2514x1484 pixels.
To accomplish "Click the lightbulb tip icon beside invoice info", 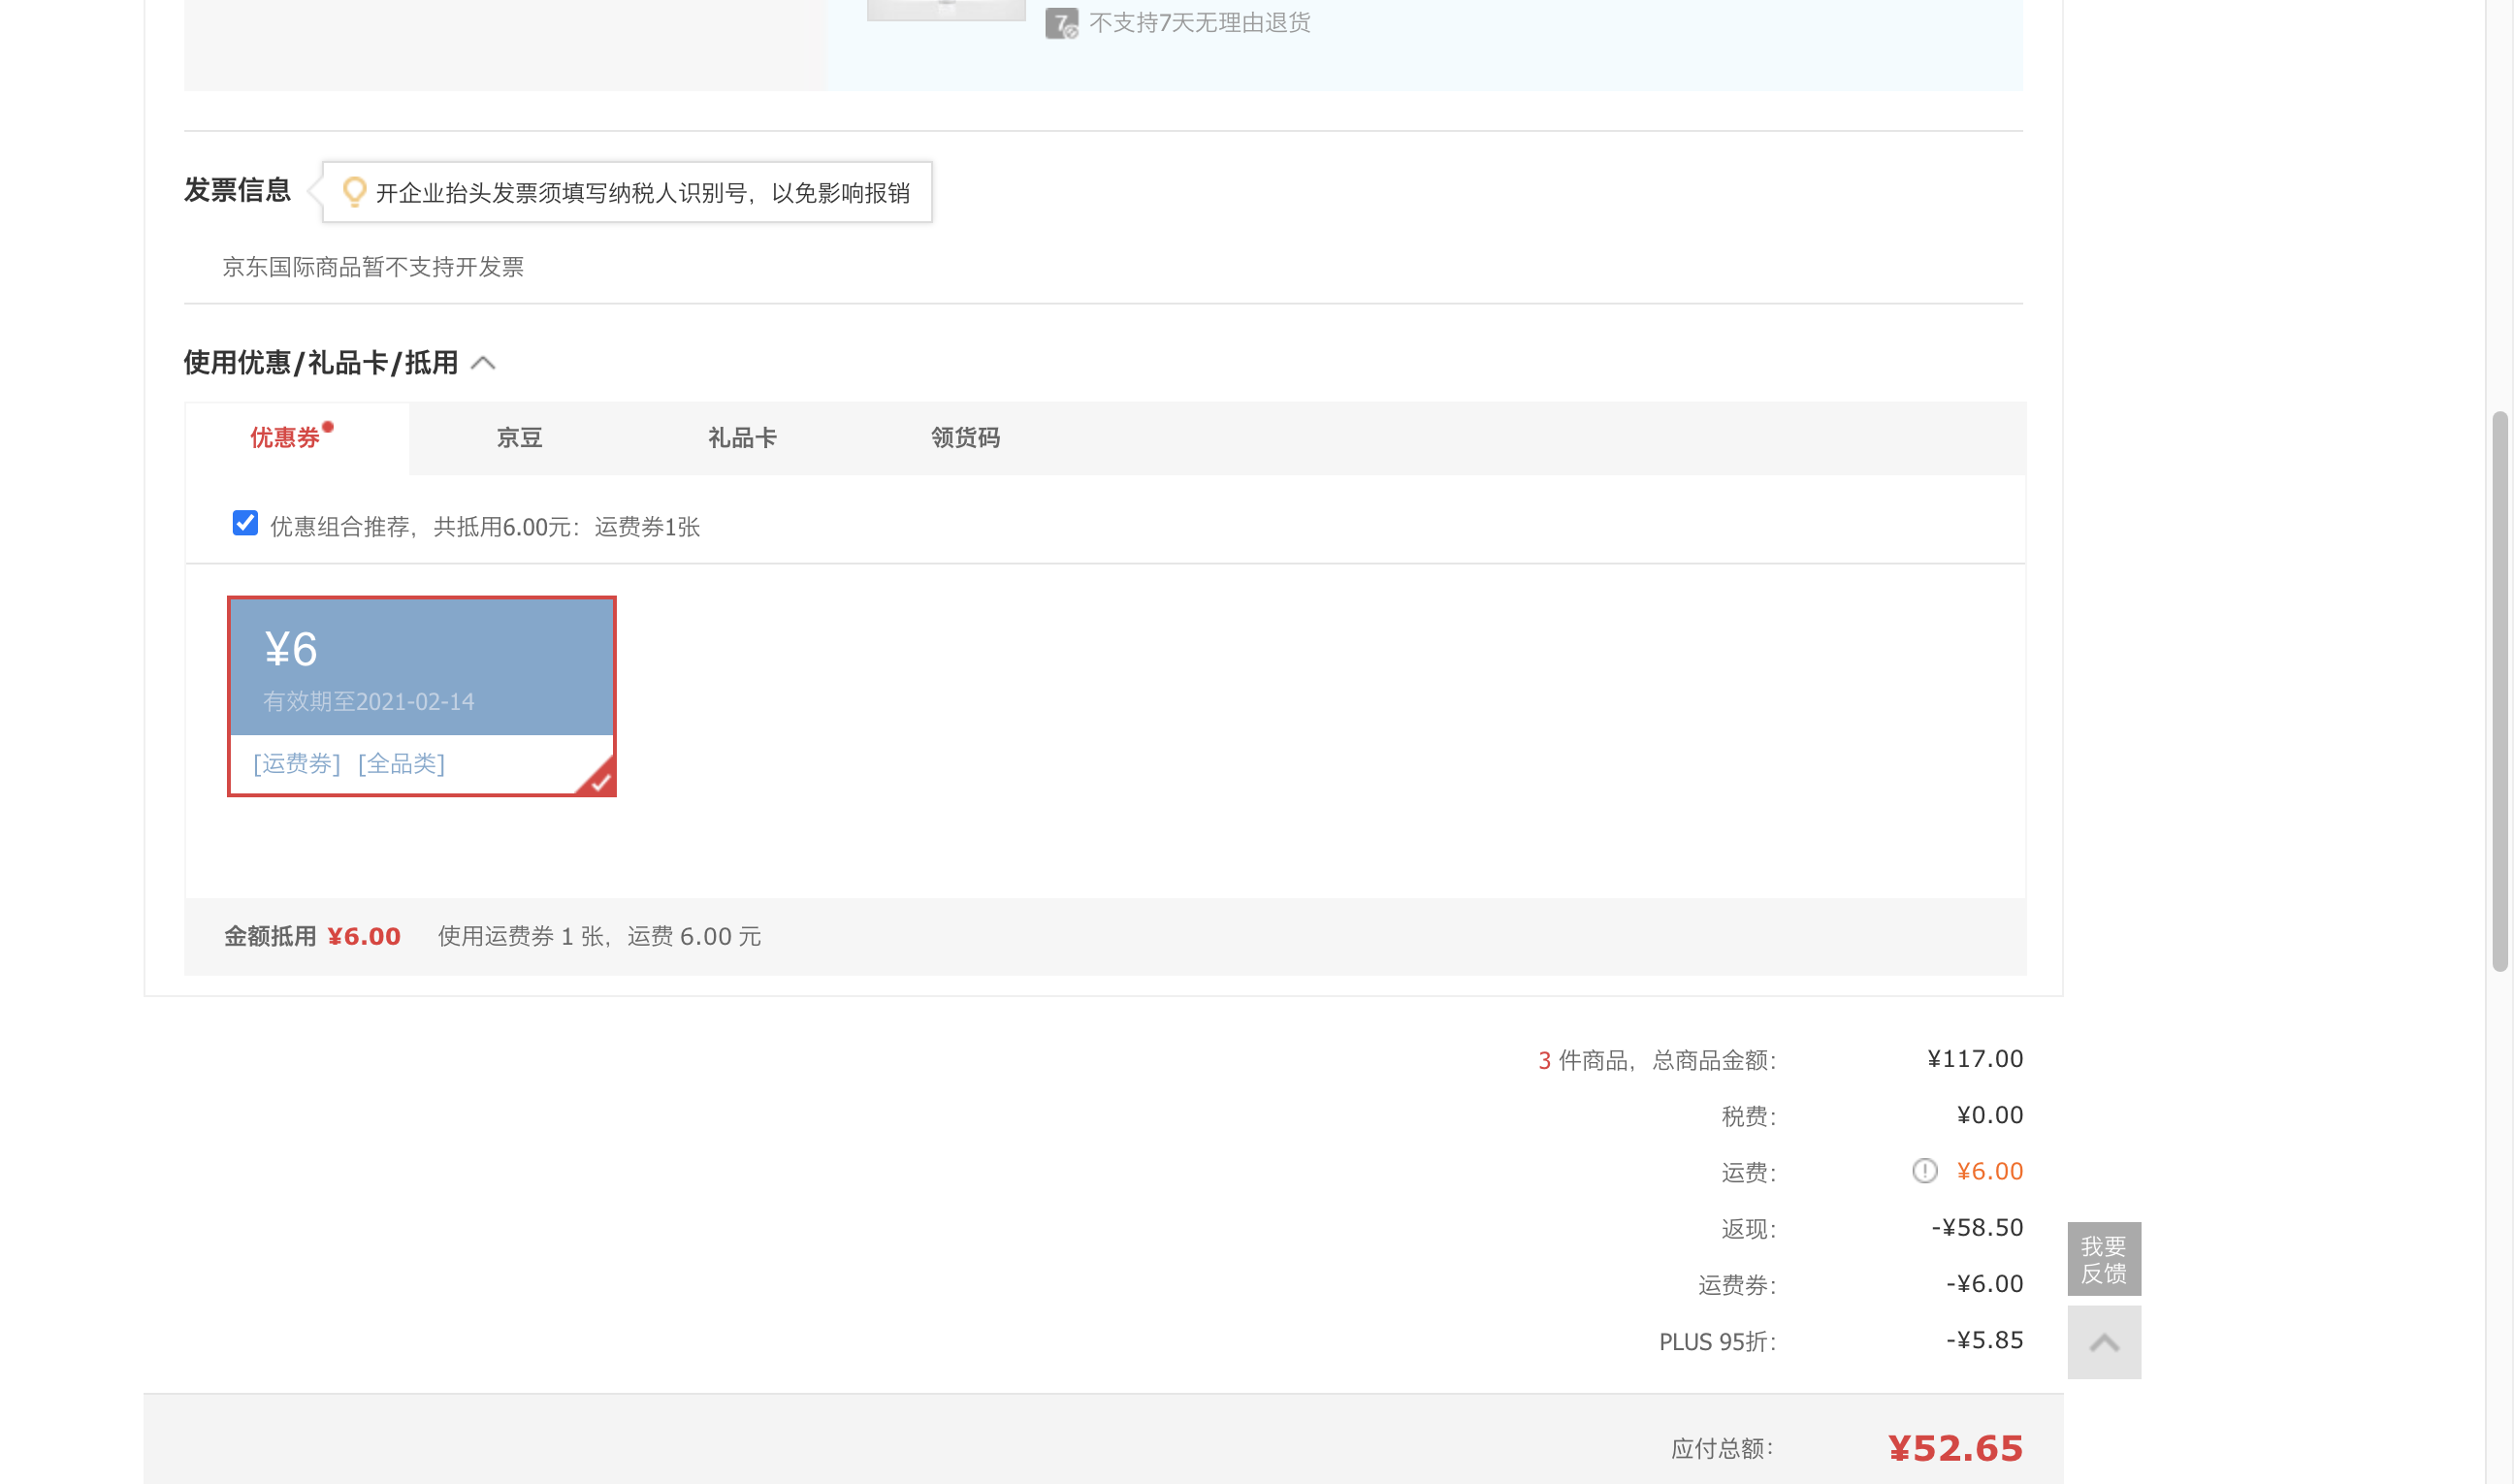I will [x=354, y=192].
